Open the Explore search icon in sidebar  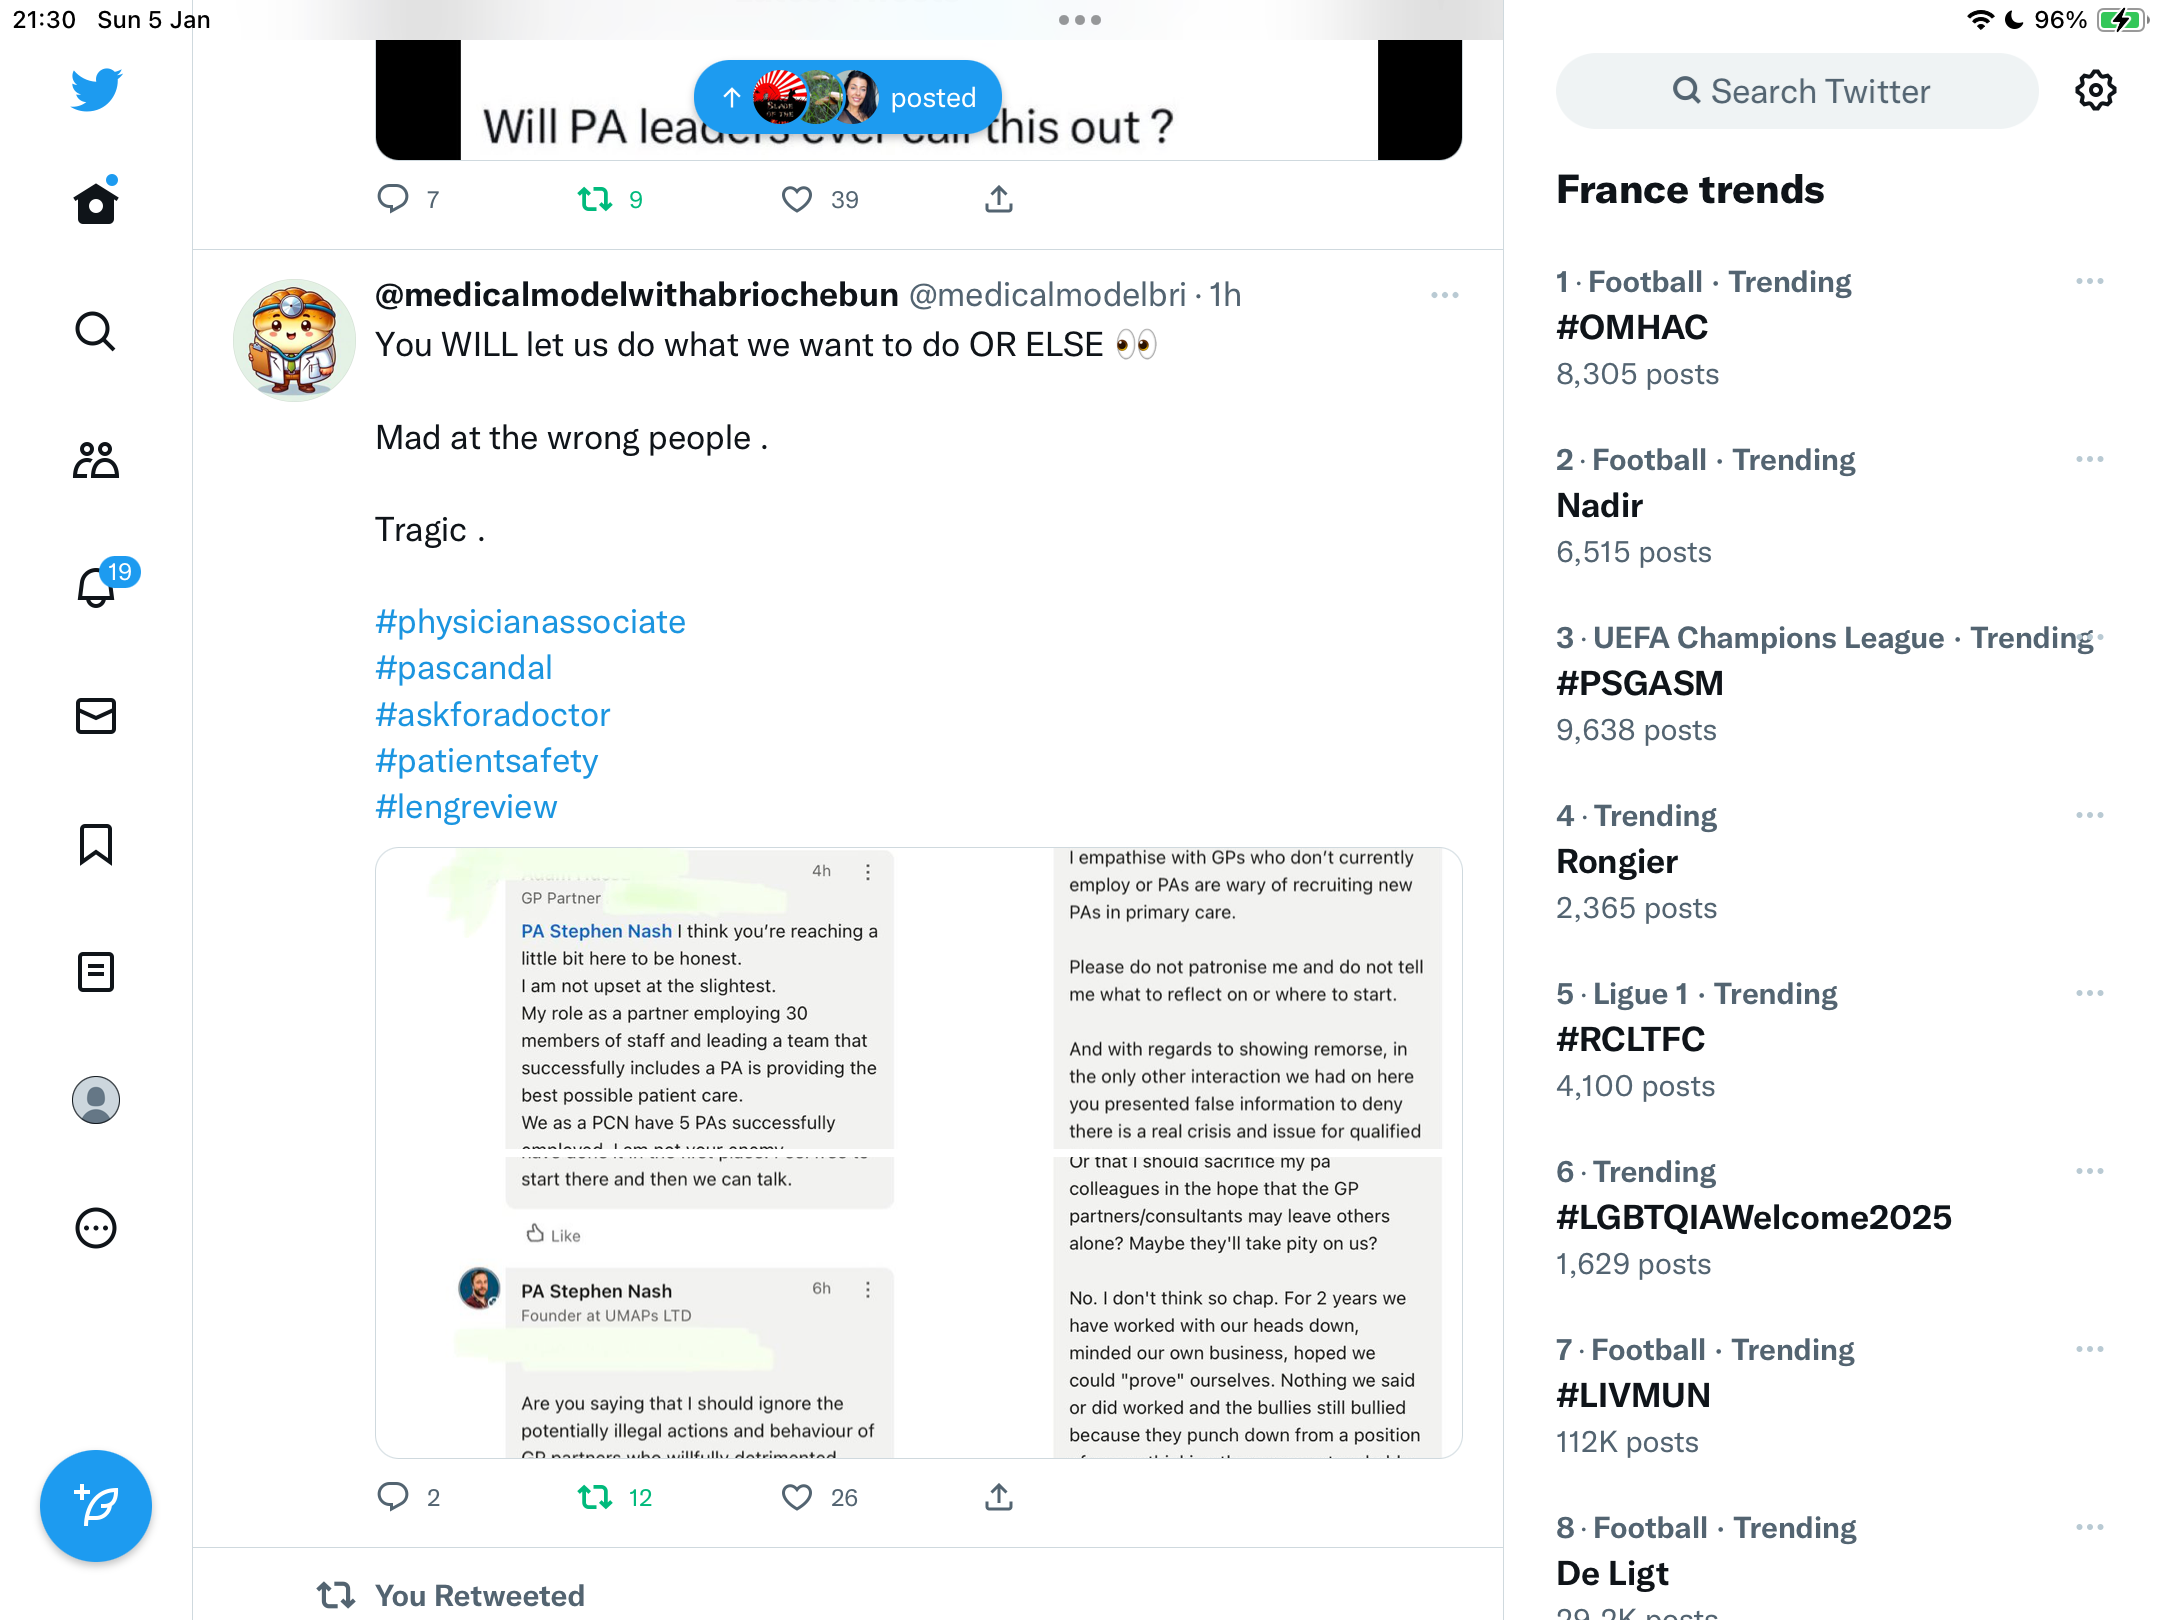click(x=96, y=331)
